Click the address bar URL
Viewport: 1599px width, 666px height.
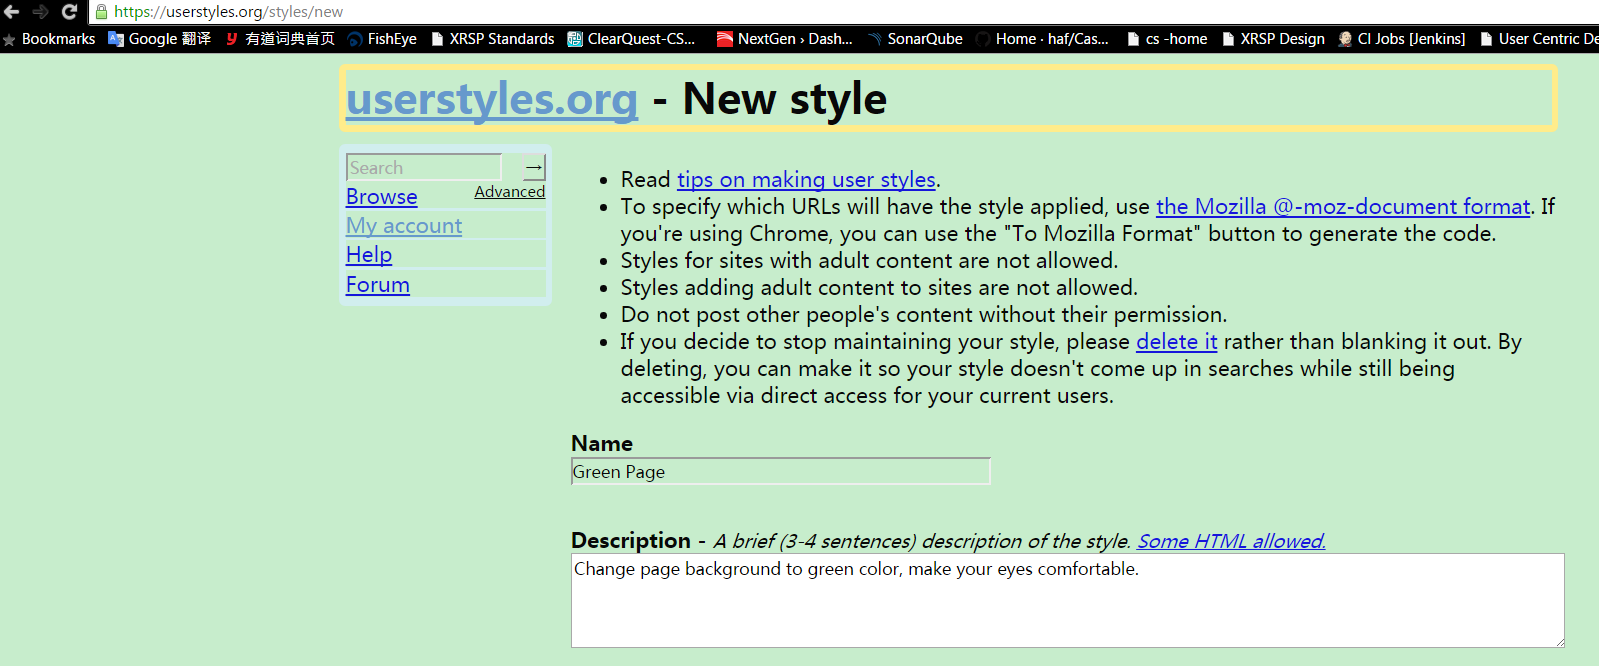point(228,12)
